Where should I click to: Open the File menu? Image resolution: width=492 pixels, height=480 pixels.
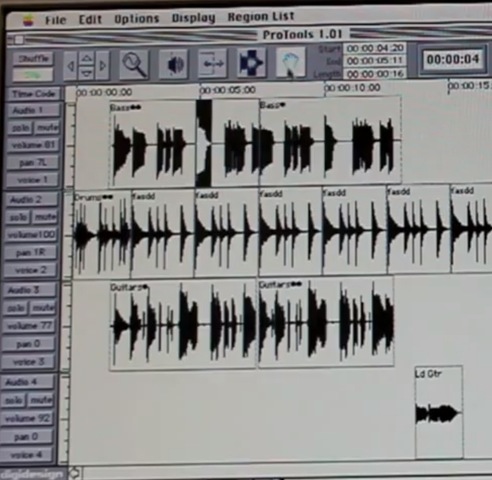(55, 20)
